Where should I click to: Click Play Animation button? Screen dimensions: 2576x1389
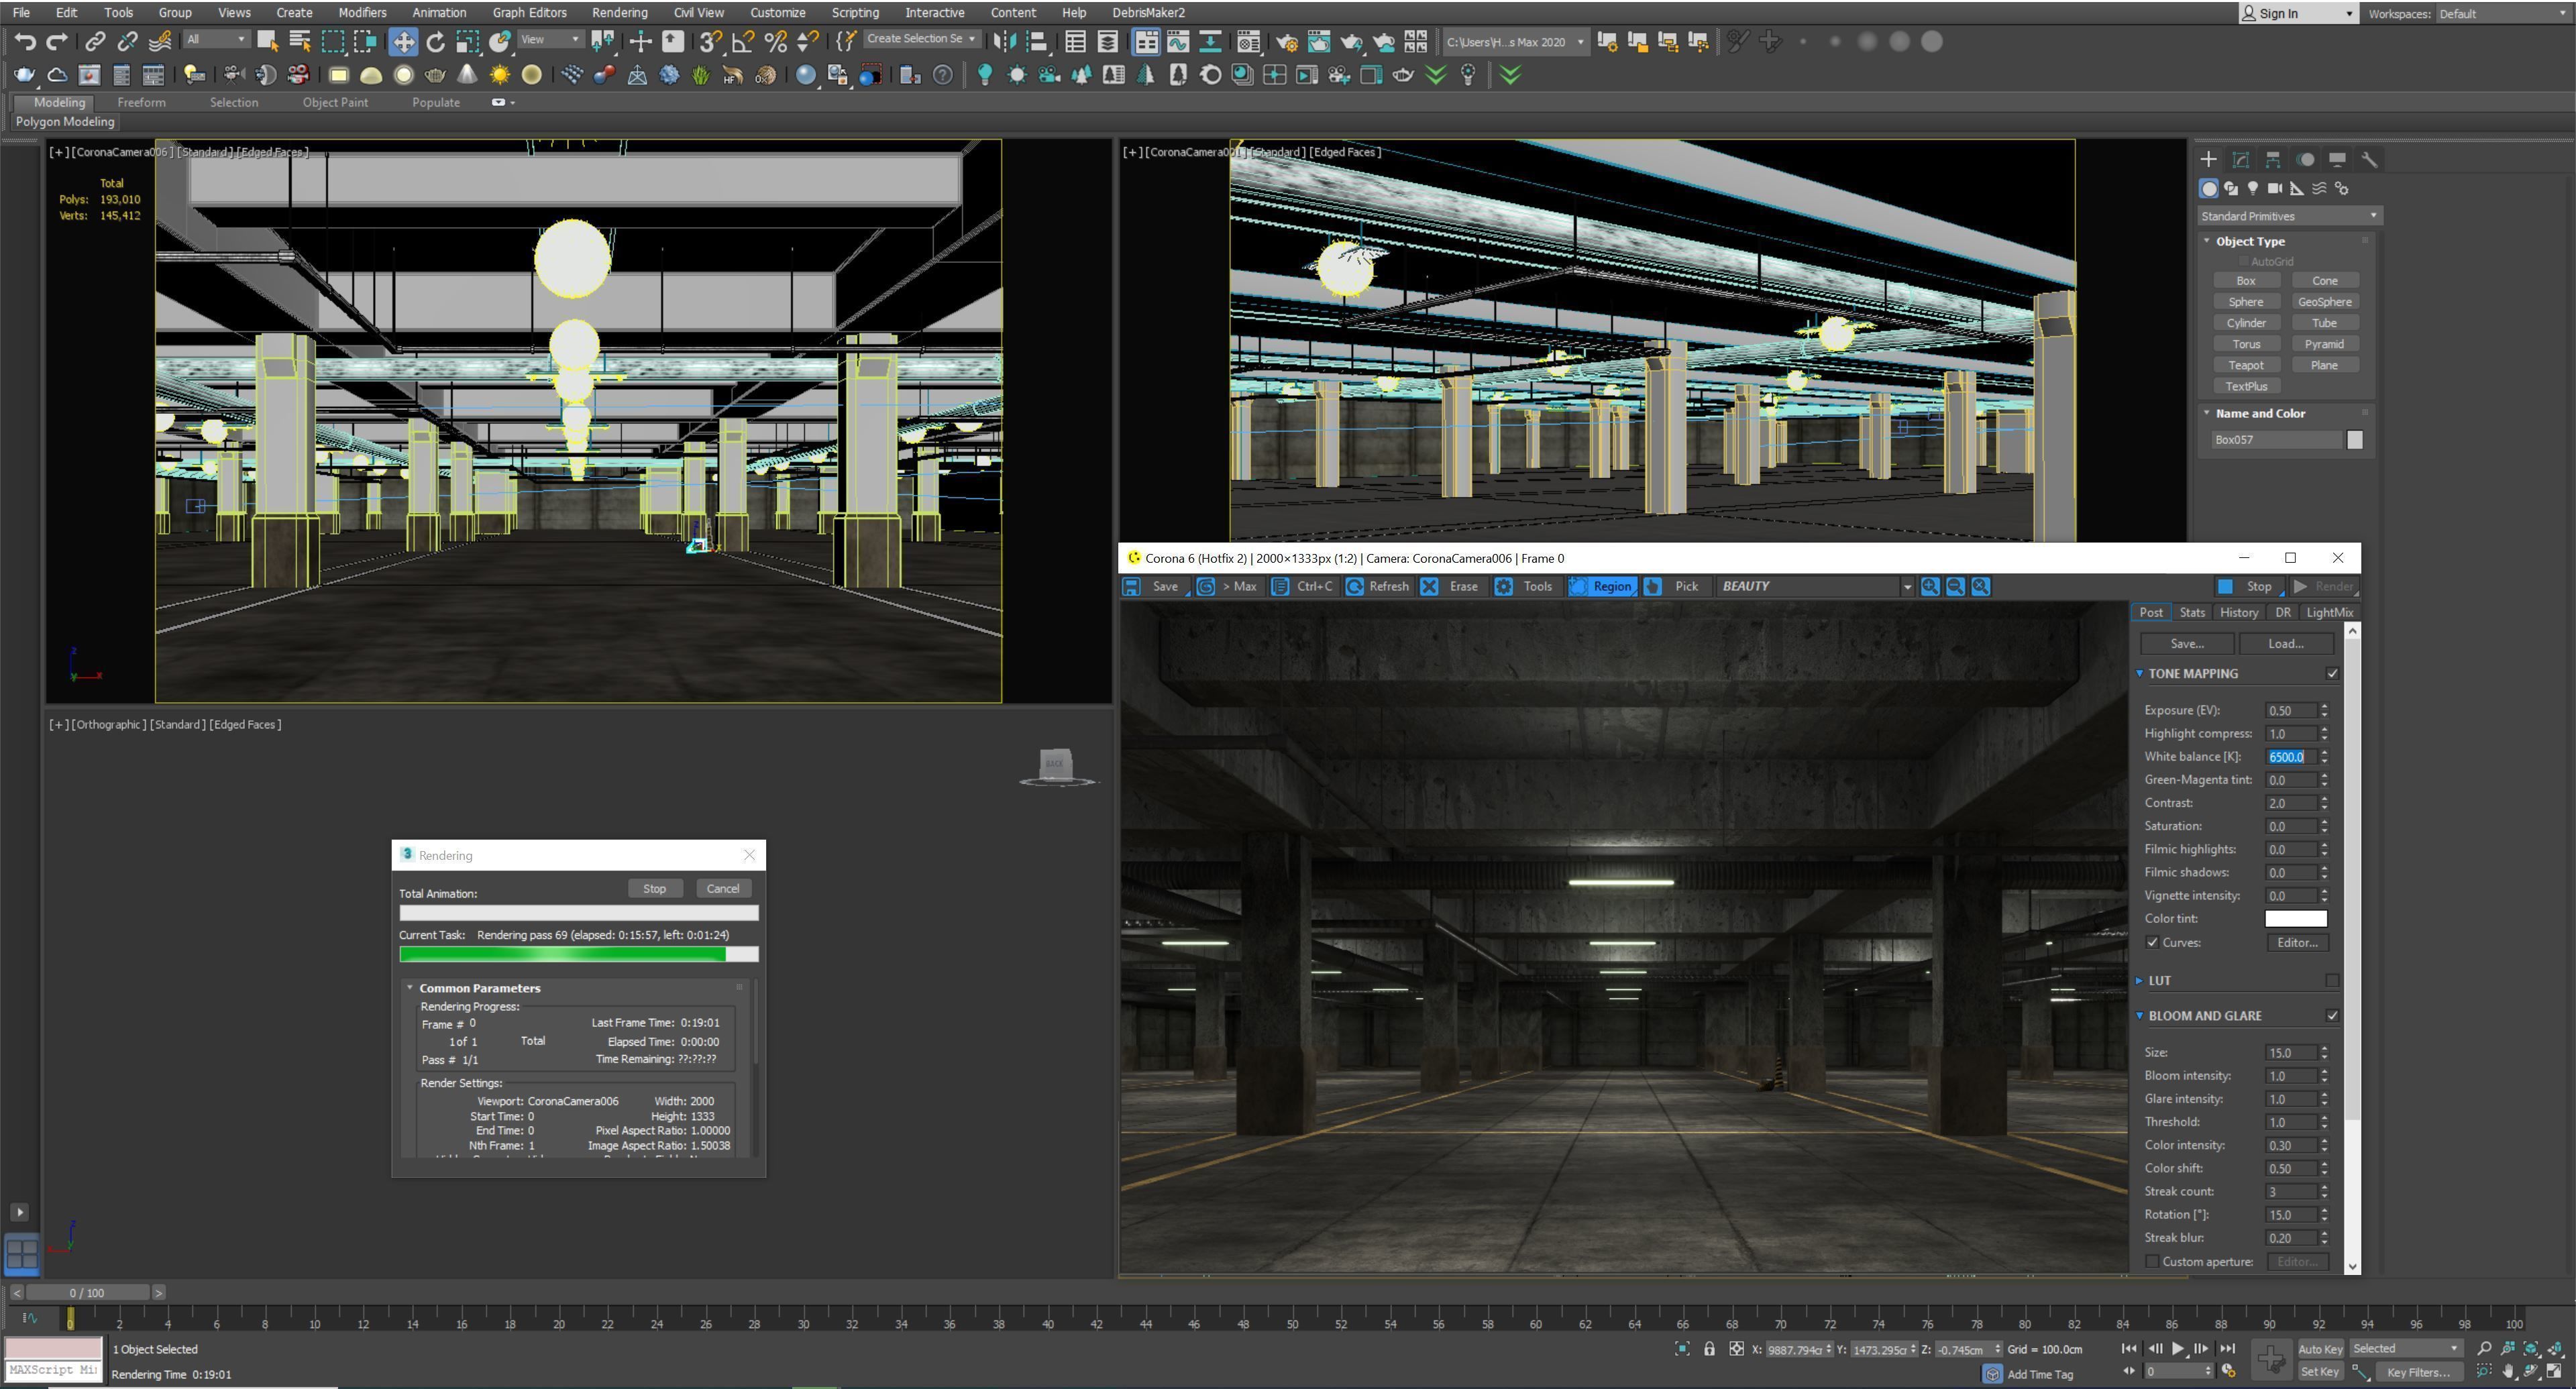tap(2178, 1348)
